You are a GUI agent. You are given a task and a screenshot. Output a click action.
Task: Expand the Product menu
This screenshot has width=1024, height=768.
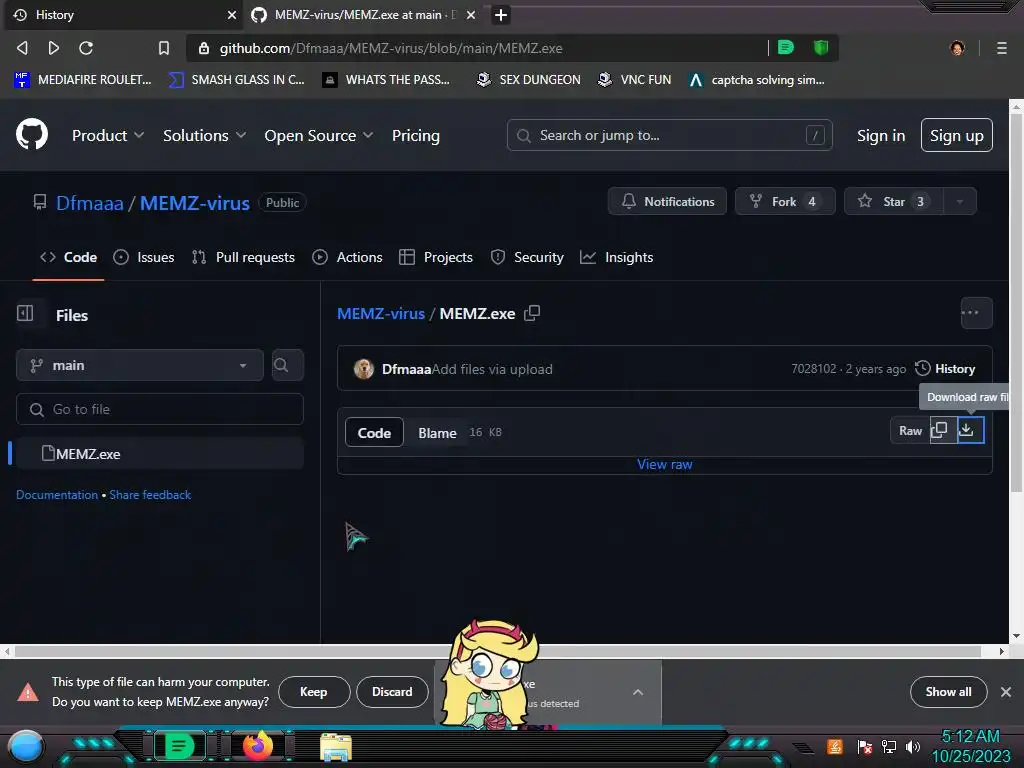click(108, 135)
